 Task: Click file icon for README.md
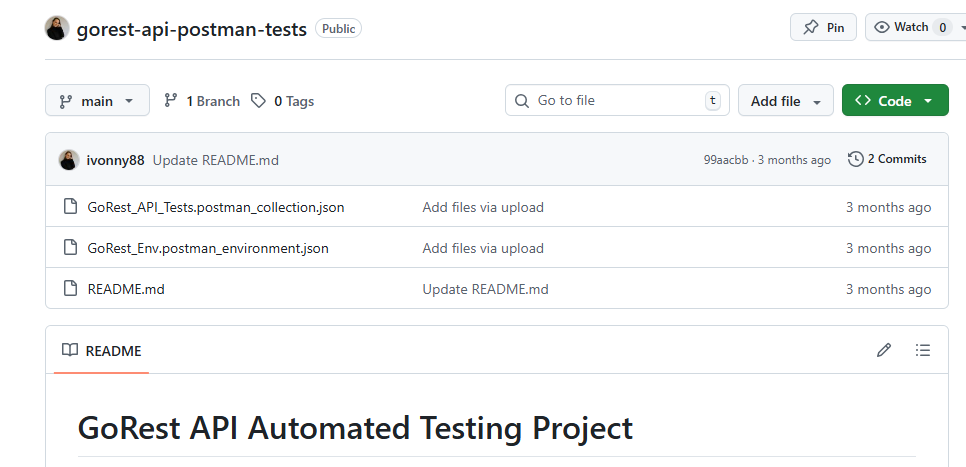click(71, 288)
